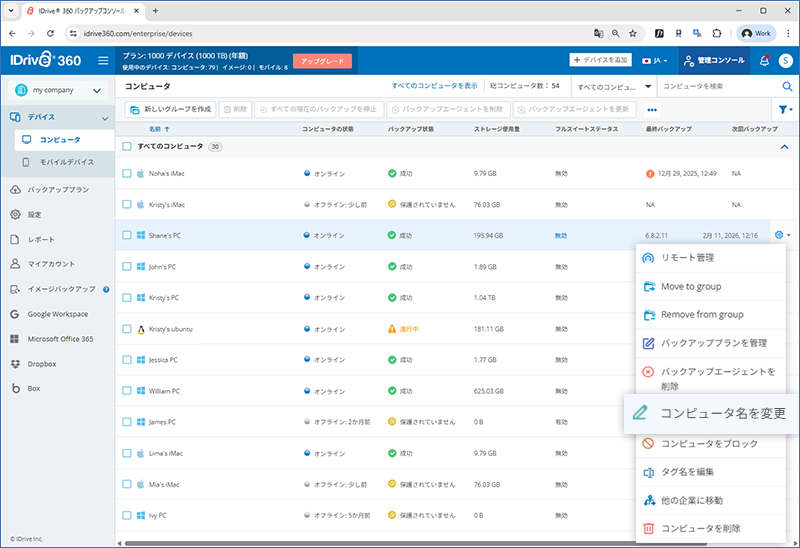
Task: Click the hamburger menu icon
Action: coord(103,61)
